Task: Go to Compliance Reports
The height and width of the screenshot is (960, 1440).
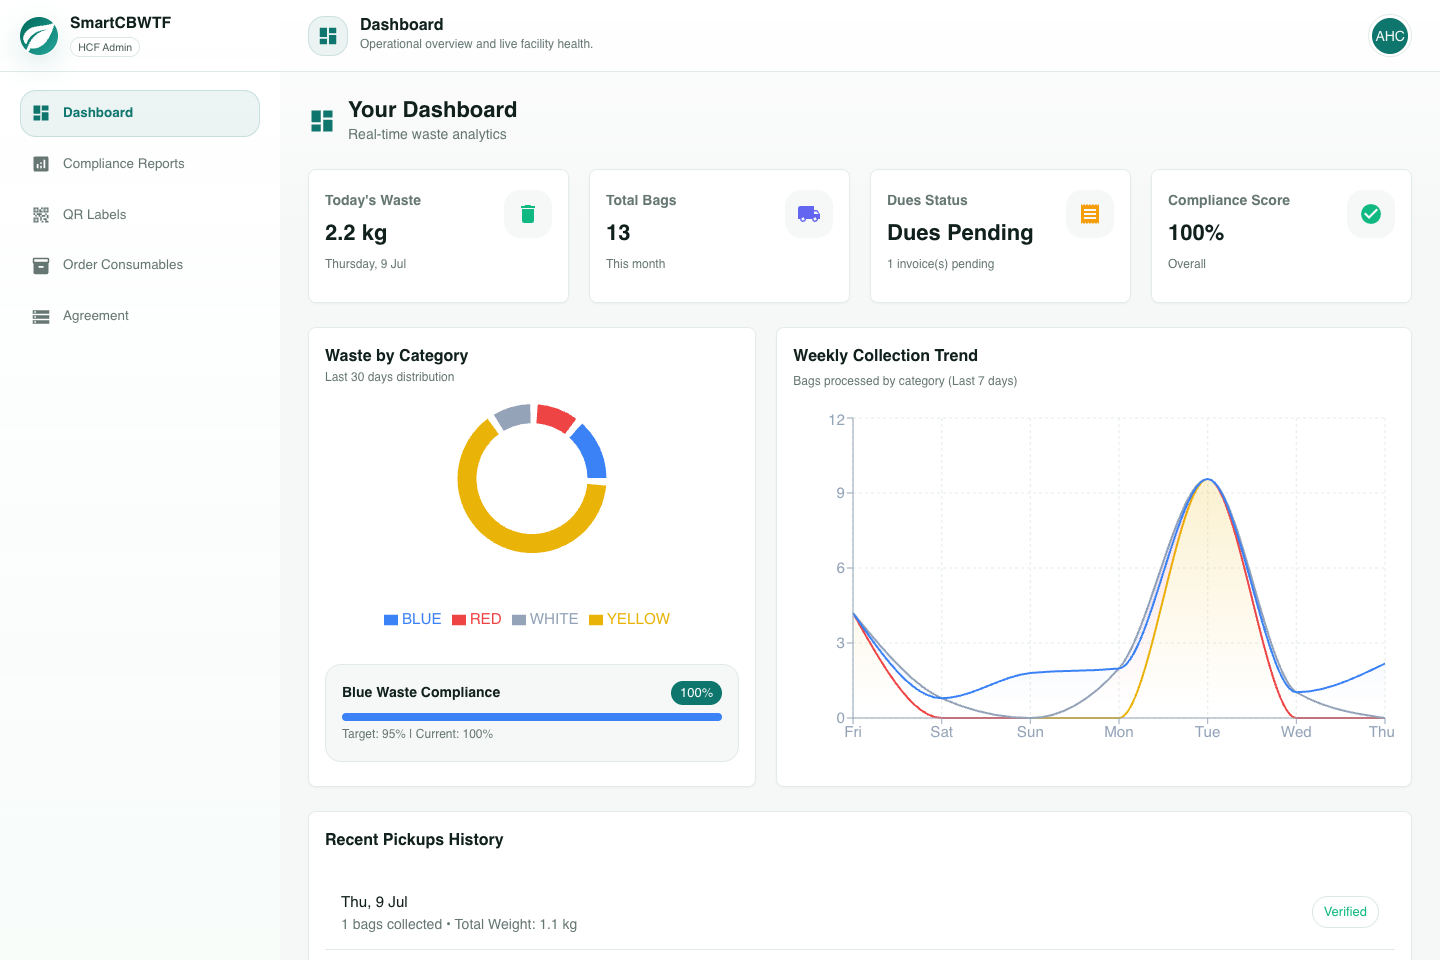Action: click(140, 164)
